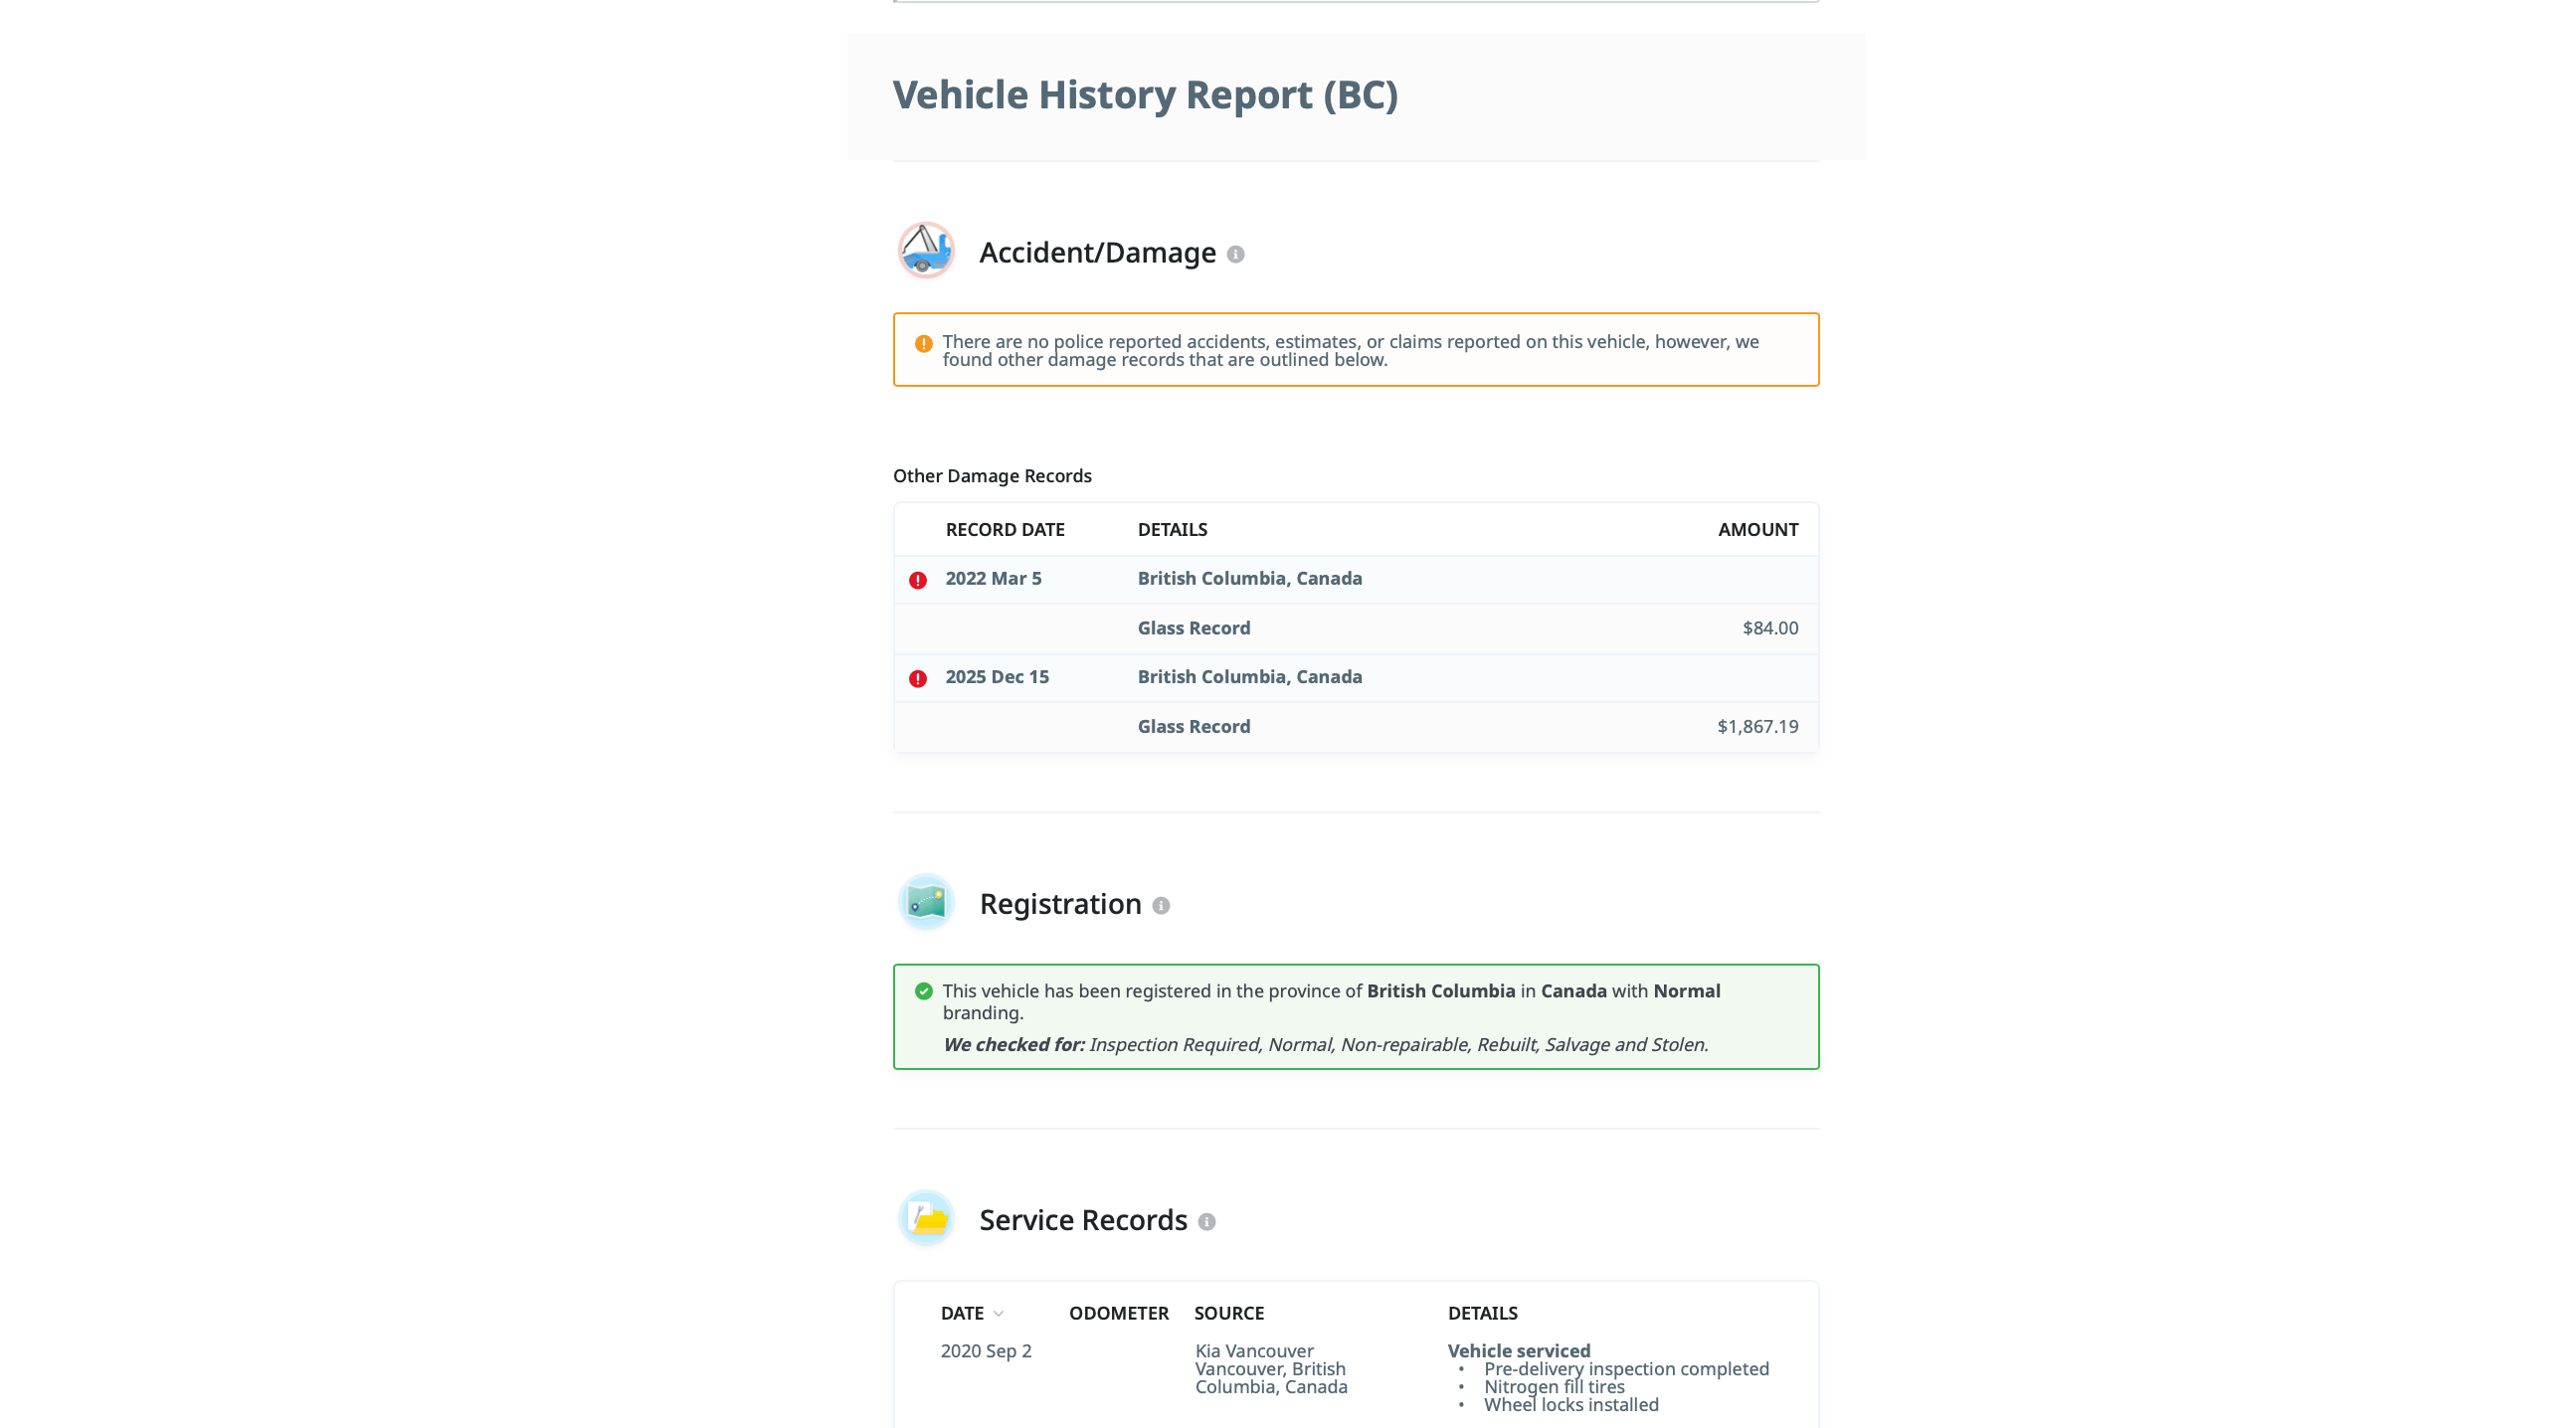The image size is (2576, 1428).
Task: Click the info icon beside Service Records
Action: [1206, 1221]
